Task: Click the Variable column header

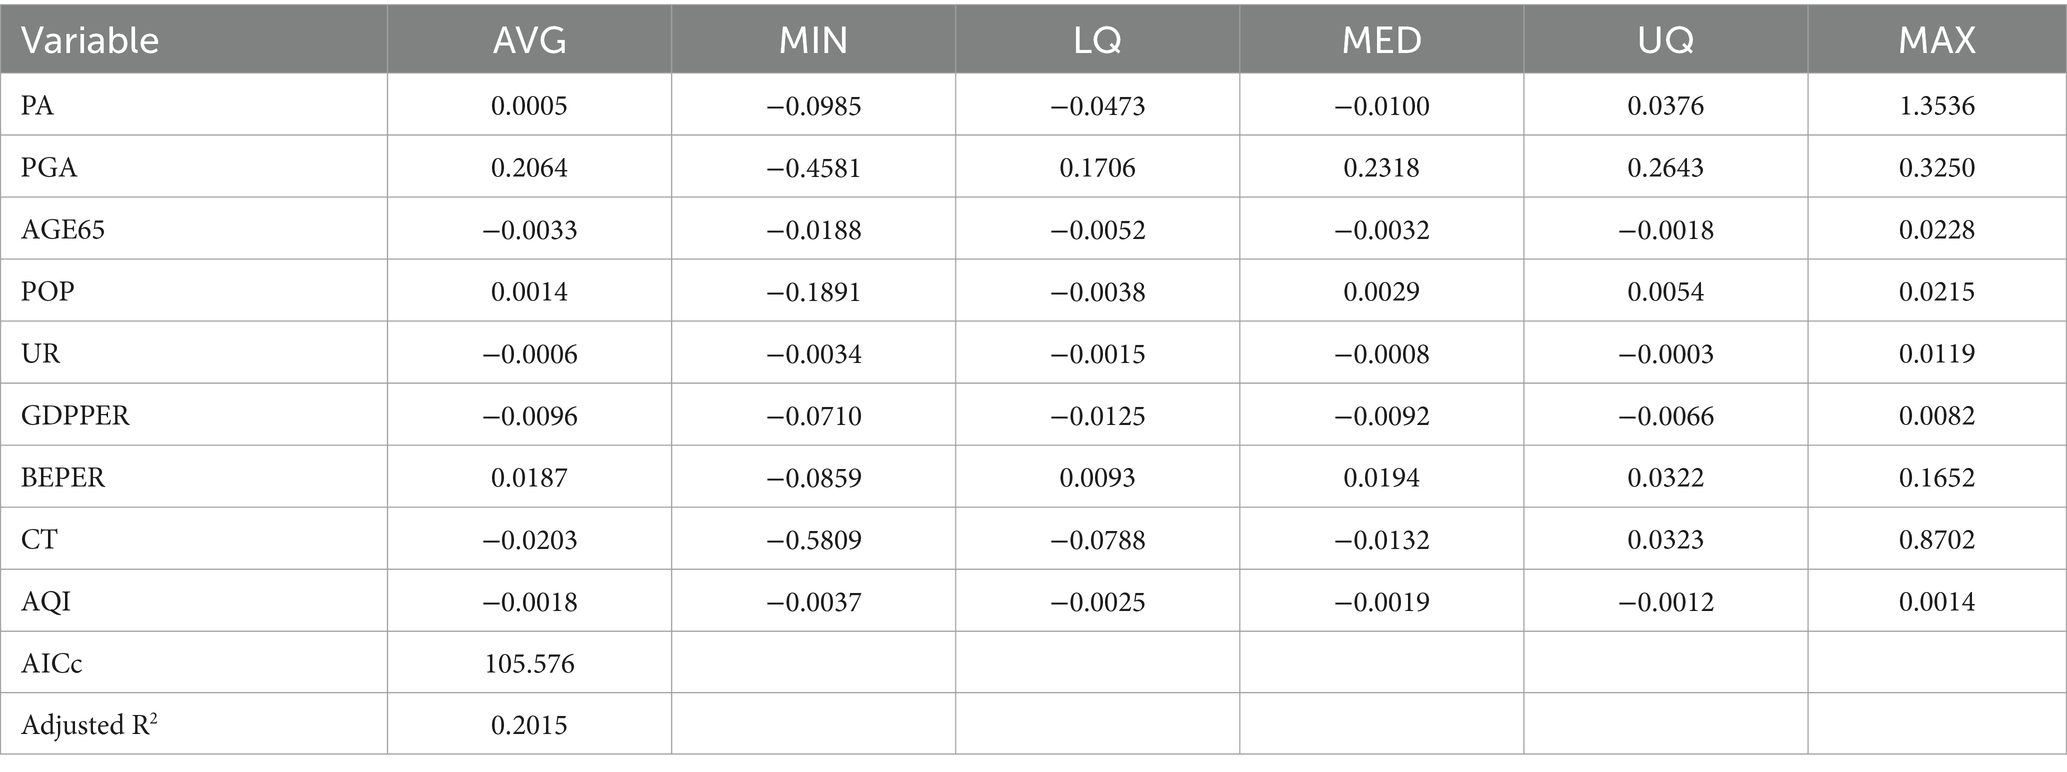Action: (x=90, y=40)
